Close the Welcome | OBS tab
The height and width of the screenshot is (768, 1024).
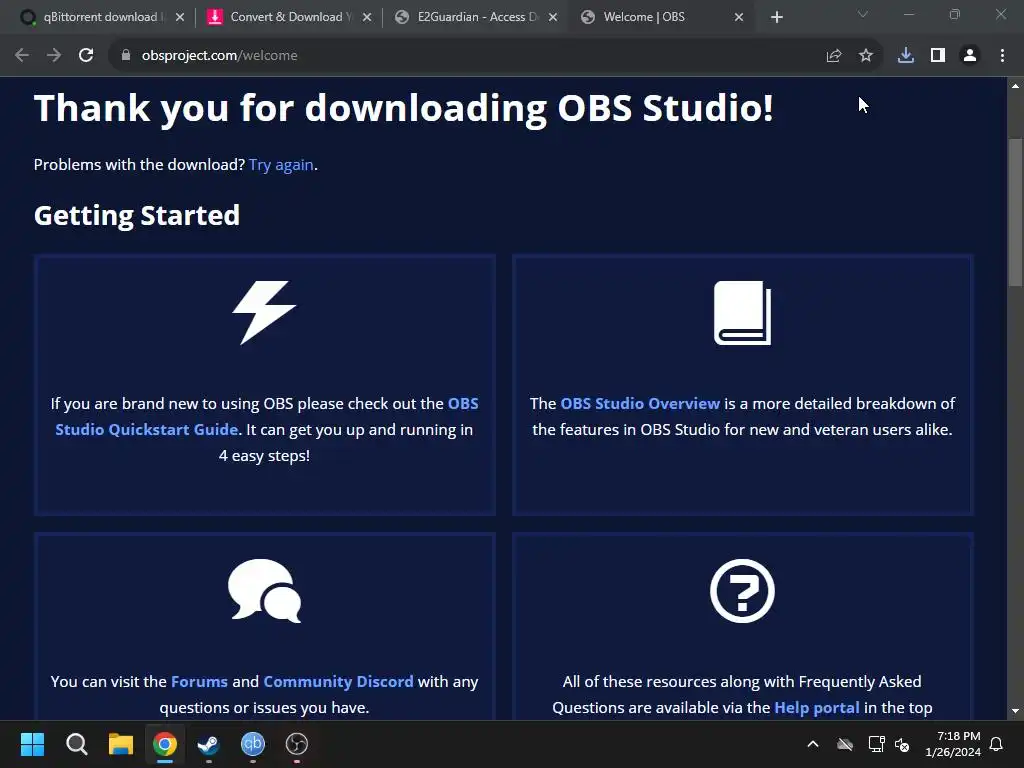point(739,17)
